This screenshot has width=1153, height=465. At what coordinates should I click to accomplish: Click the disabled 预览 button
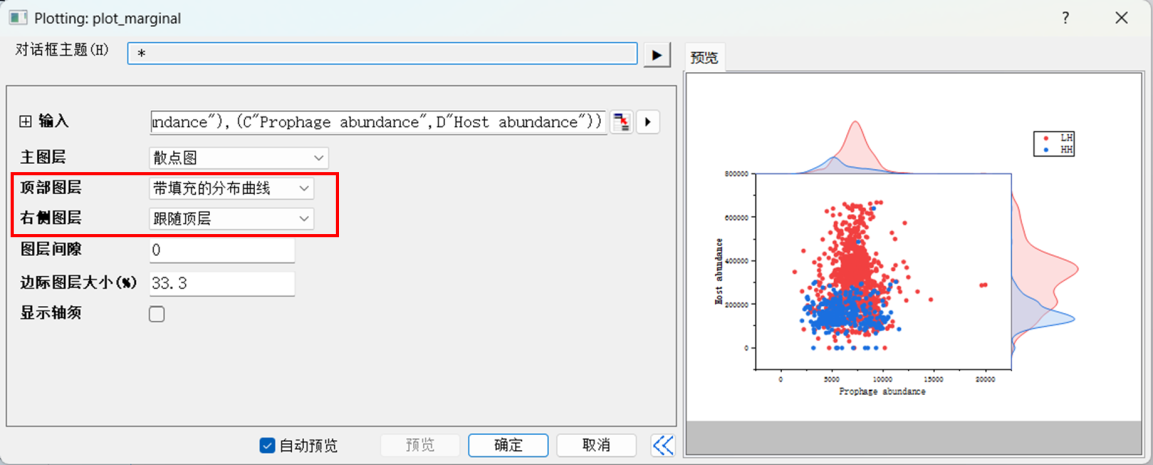point(420,445)
